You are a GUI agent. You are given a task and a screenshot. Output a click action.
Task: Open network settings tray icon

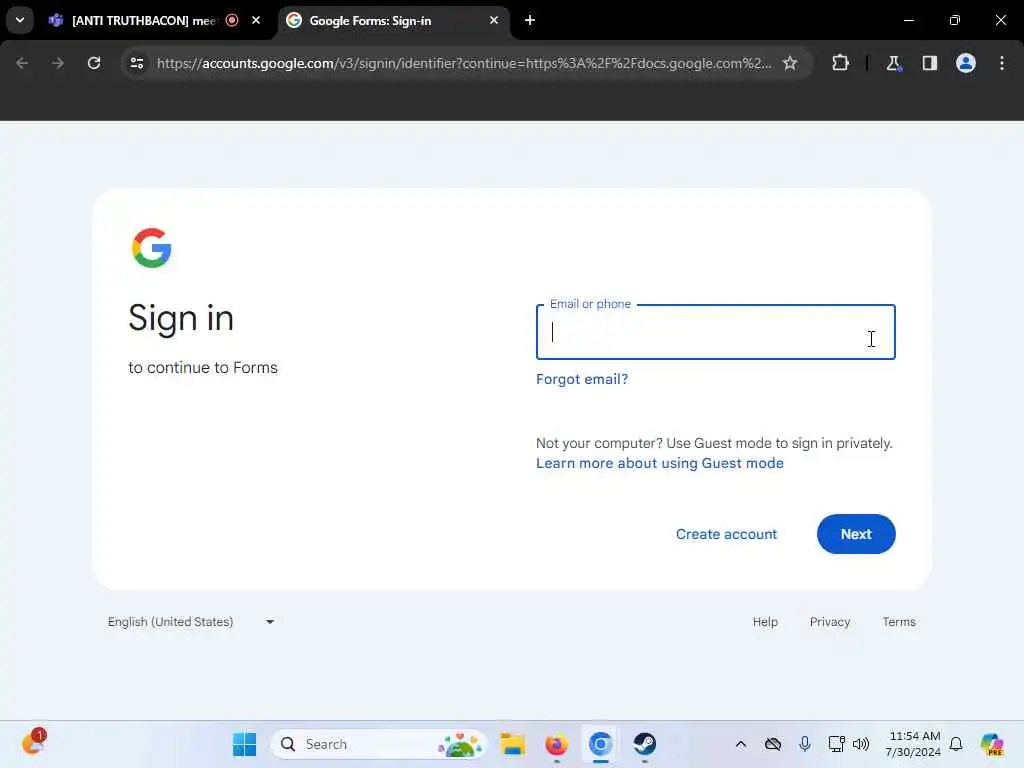coord(836,744)
